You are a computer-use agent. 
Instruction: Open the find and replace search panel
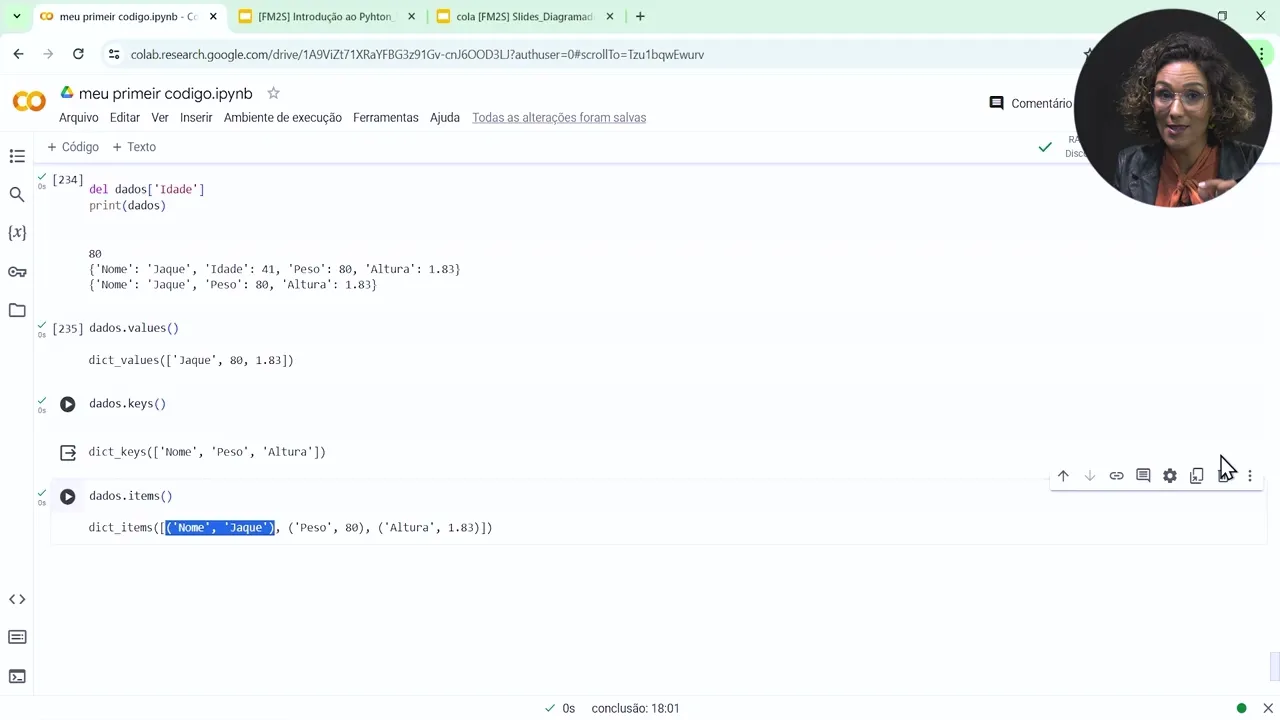pyautogui.click(x=17, y=195)
